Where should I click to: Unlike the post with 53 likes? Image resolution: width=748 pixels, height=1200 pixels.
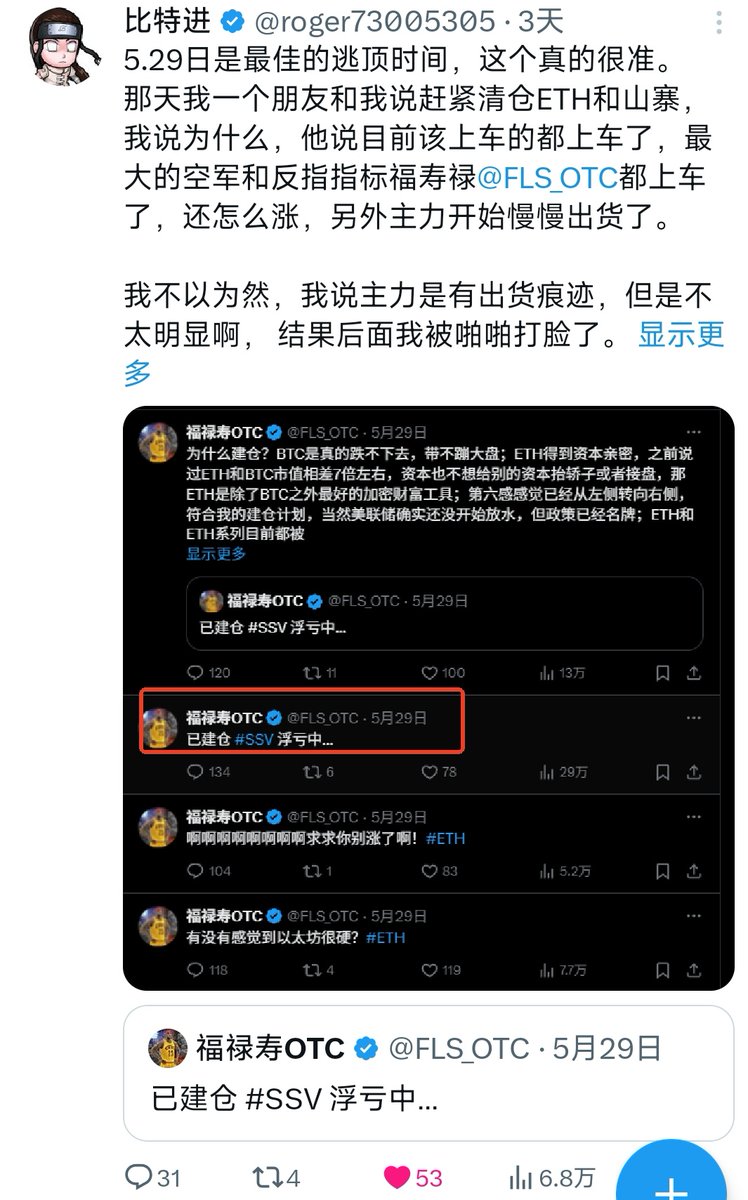pyautogui.click(x=397, y=1177)
